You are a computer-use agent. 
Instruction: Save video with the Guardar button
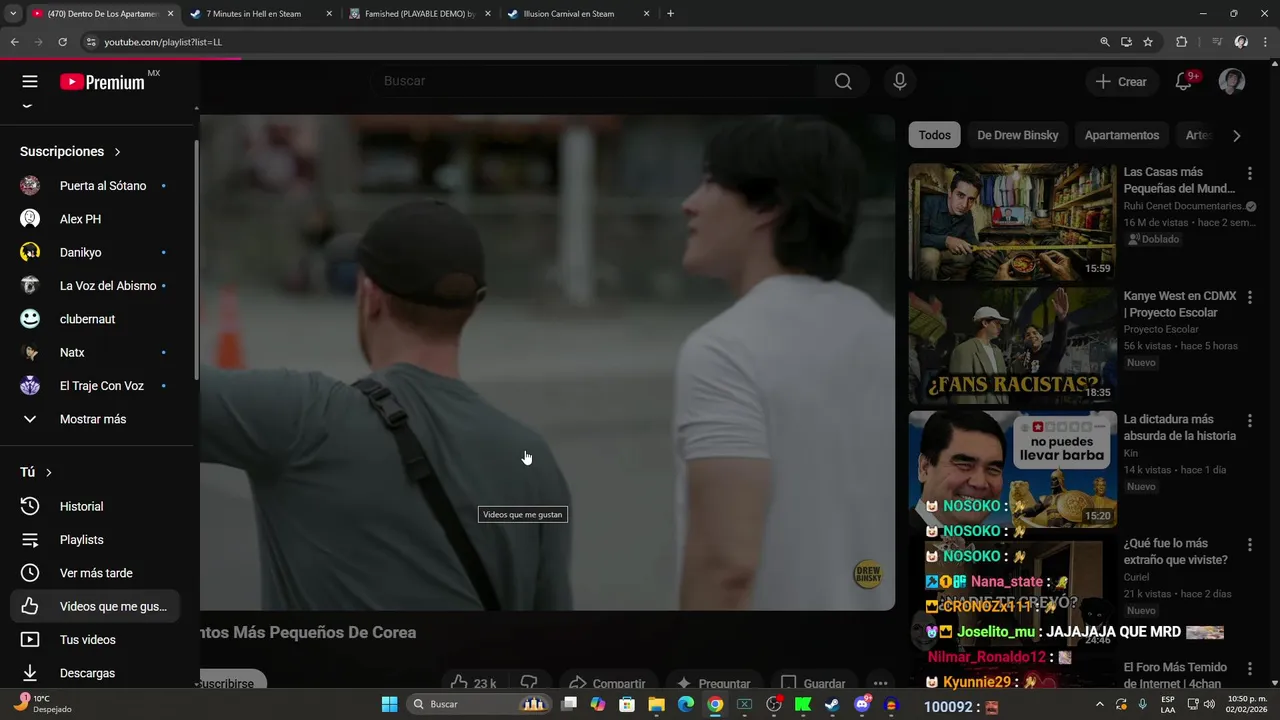click(x=812, y=683)
